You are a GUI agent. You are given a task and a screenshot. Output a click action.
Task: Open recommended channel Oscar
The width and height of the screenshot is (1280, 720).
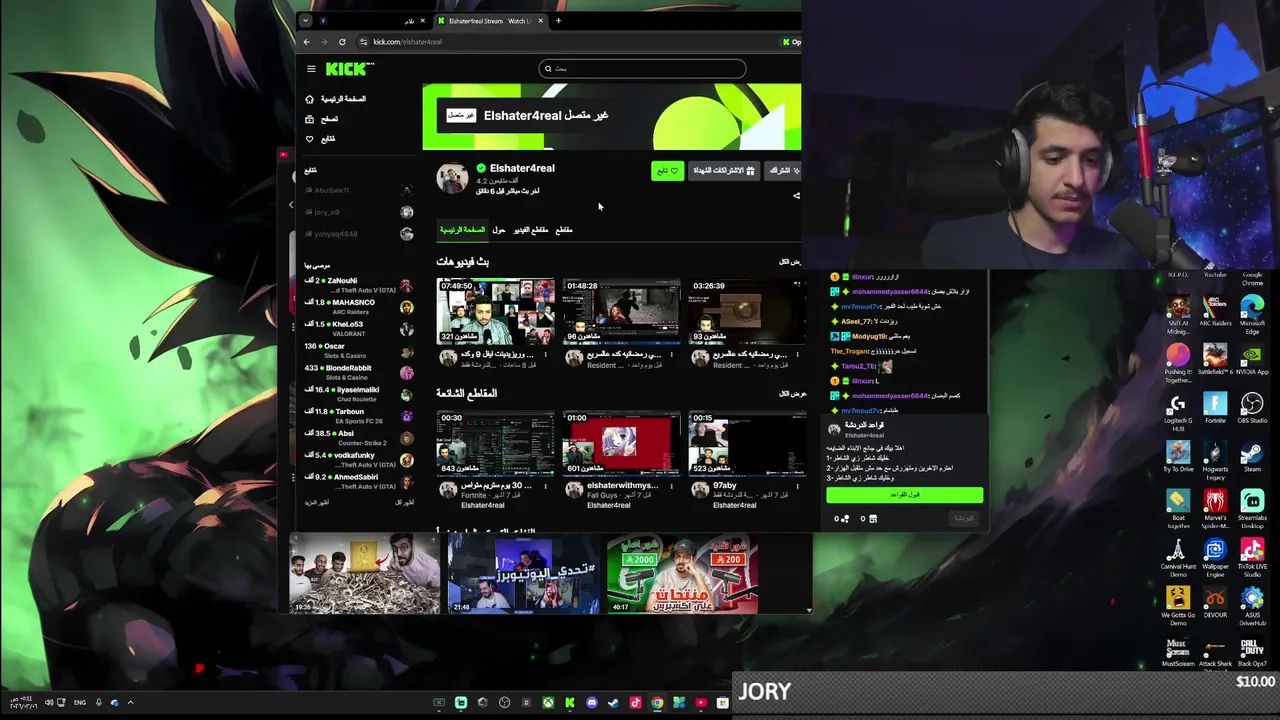(x=358, y=351)
